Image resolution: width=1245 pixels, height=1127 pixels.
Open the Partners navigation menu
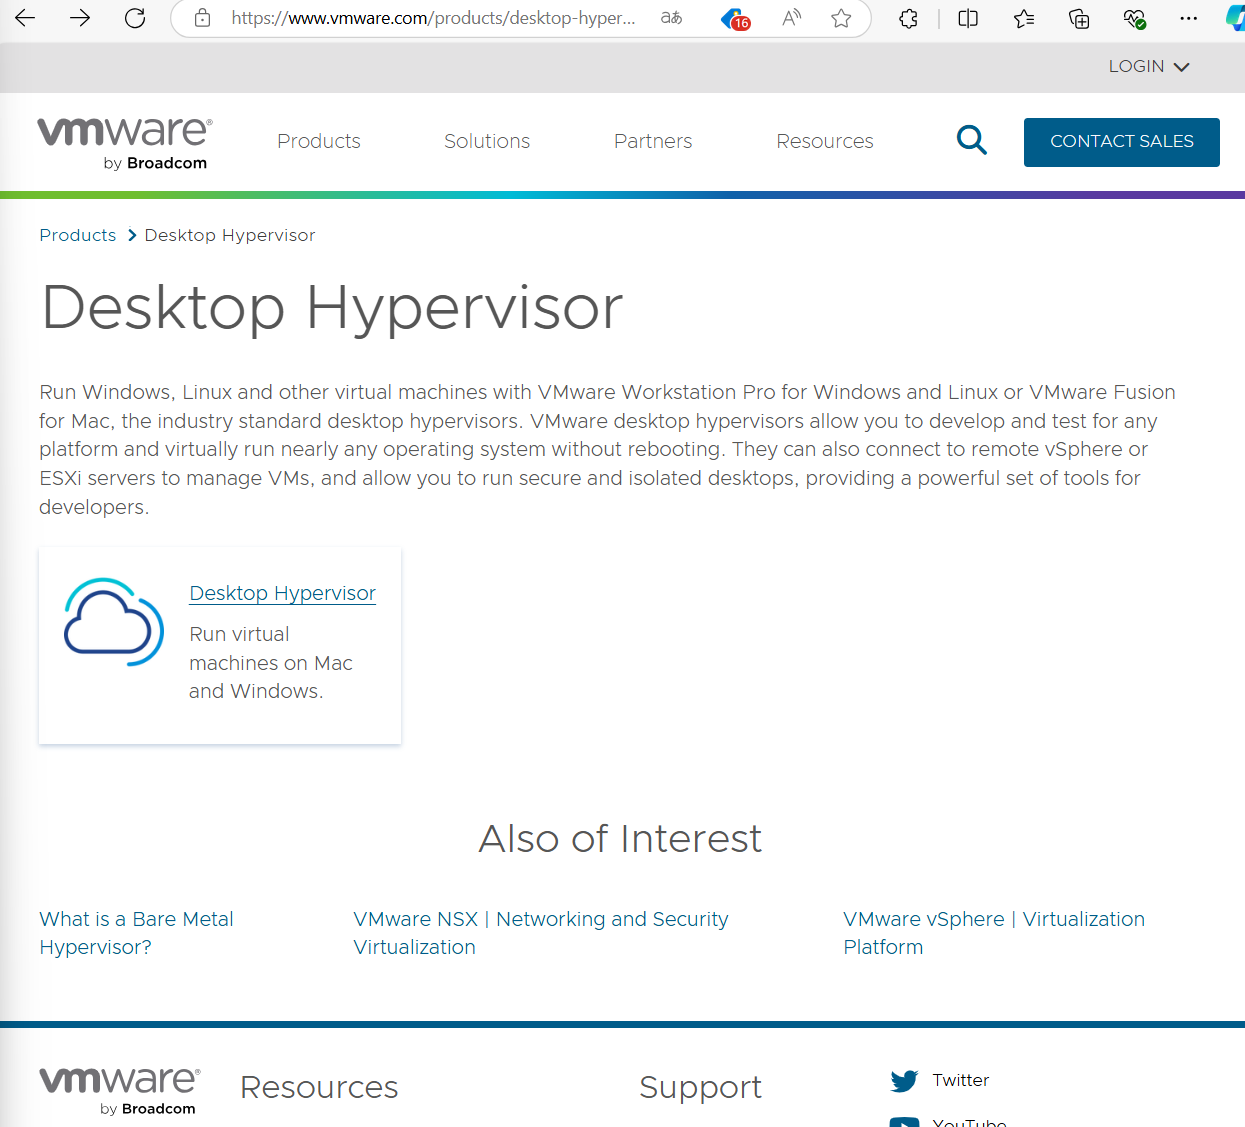tap(653, 141)
